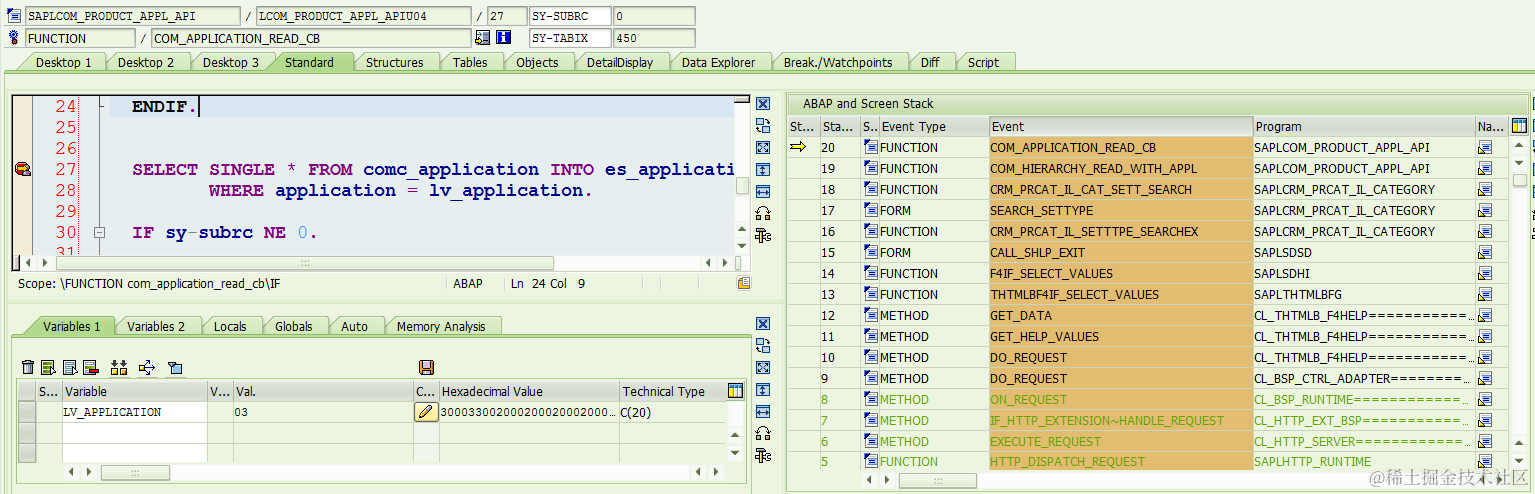Open the Structures tab
Screen dimensions: 1535x494
(x=394, y=62)
